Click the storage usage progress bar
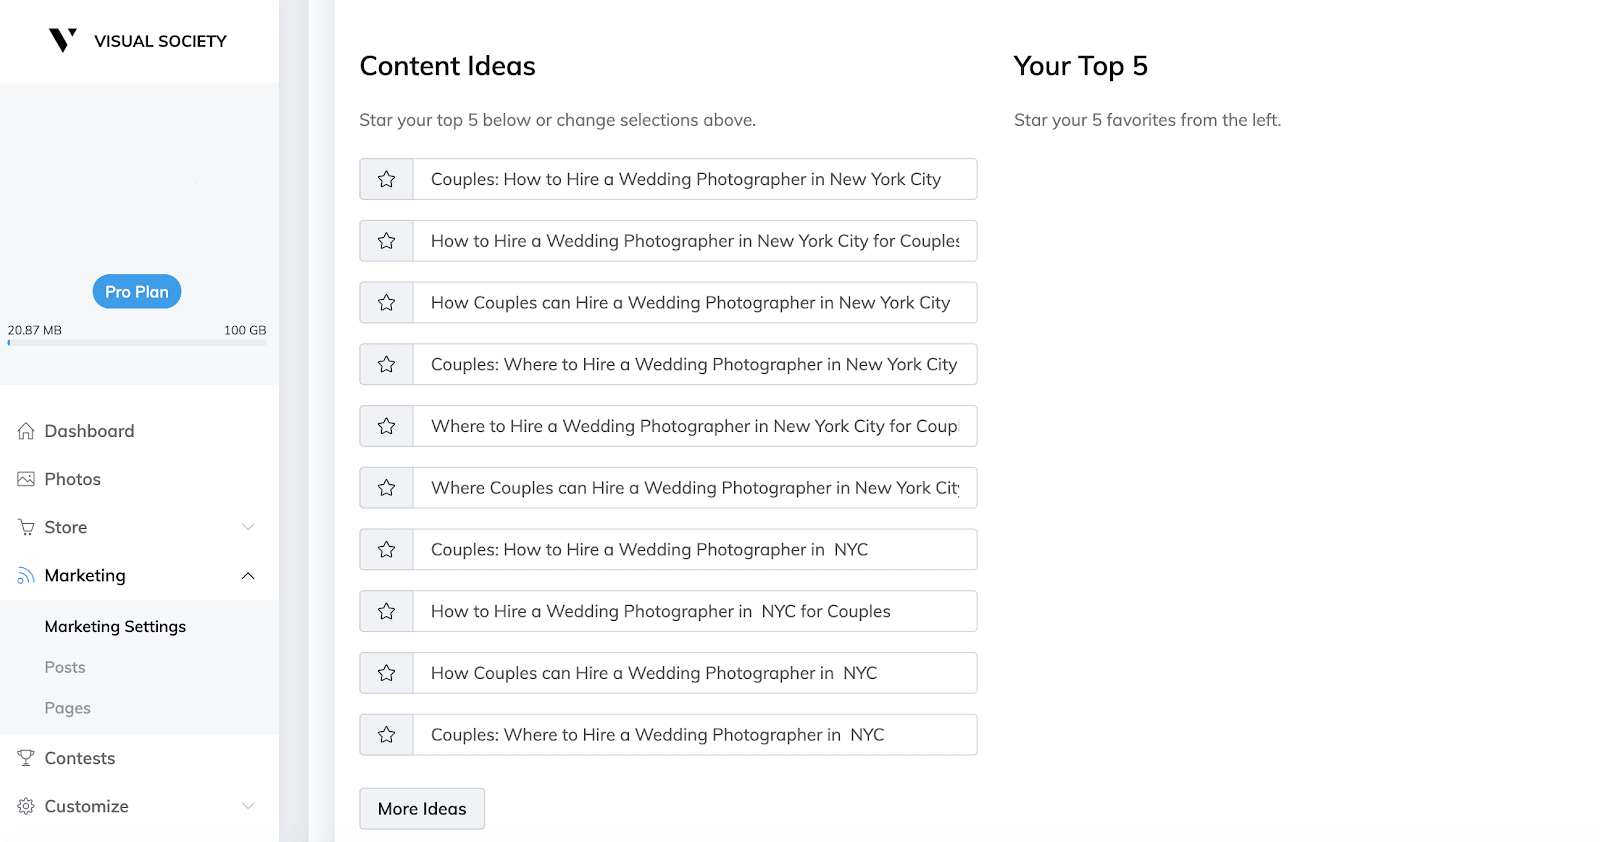Screen dimensions: 1600x842 (137, 343)
